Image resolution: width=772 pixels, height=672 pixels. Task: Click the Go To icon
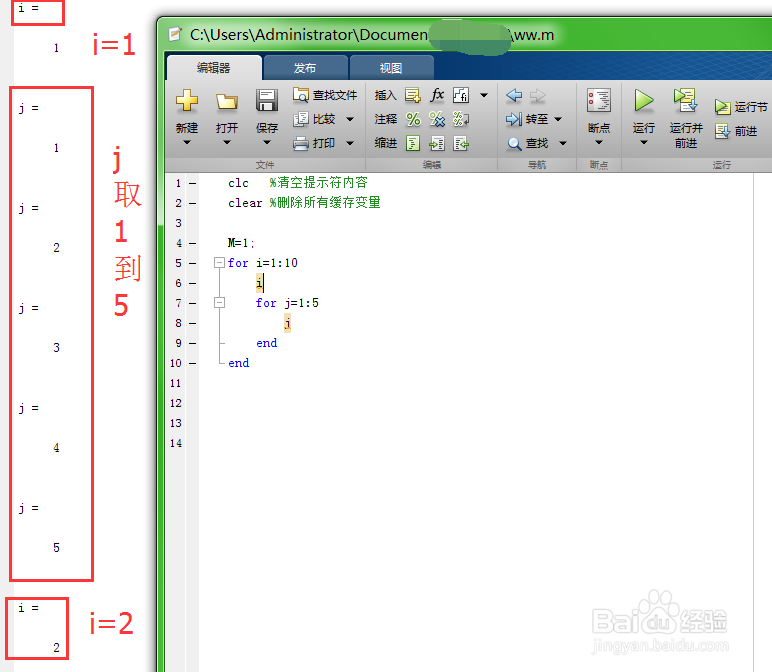(514, 119)
